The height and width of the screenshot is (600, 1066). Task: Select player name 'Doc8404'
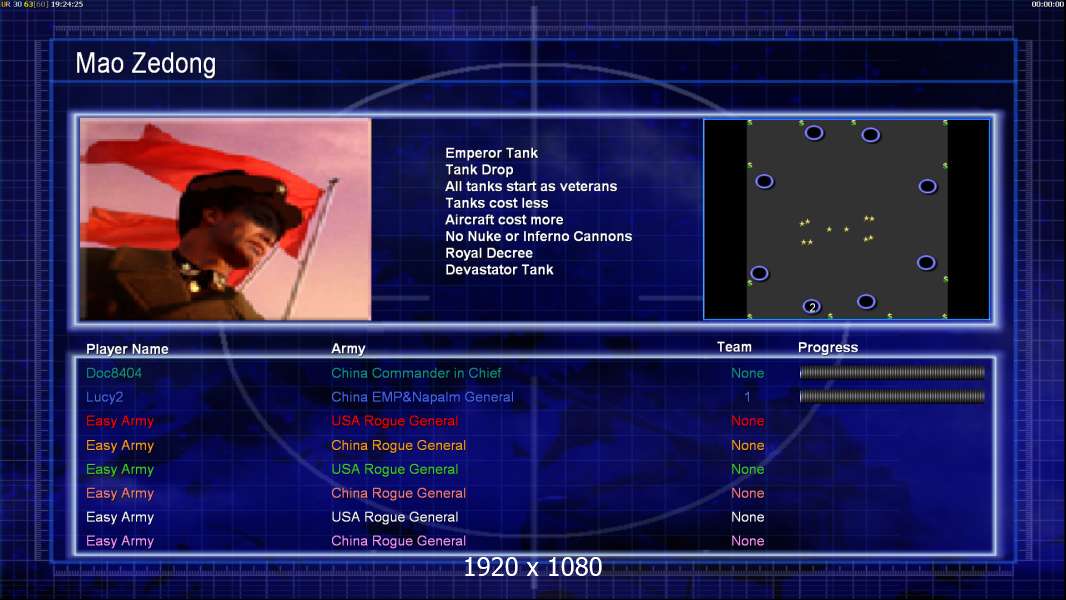coord(114,373)
